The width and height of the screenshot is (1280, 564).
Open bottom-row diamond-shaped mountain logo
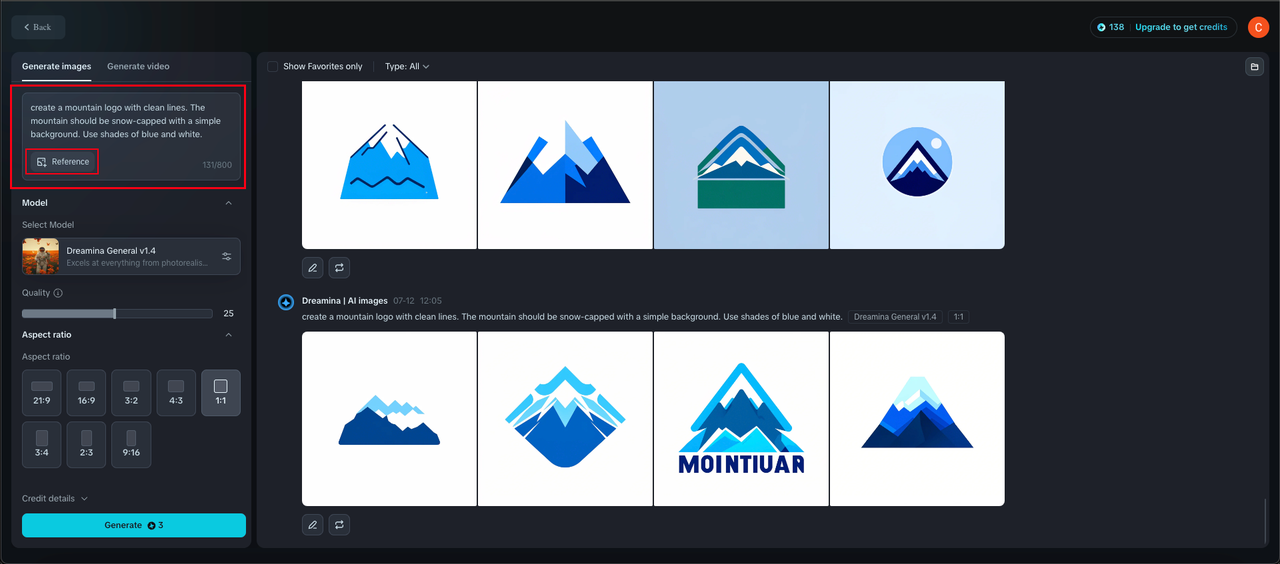[565, 419]
